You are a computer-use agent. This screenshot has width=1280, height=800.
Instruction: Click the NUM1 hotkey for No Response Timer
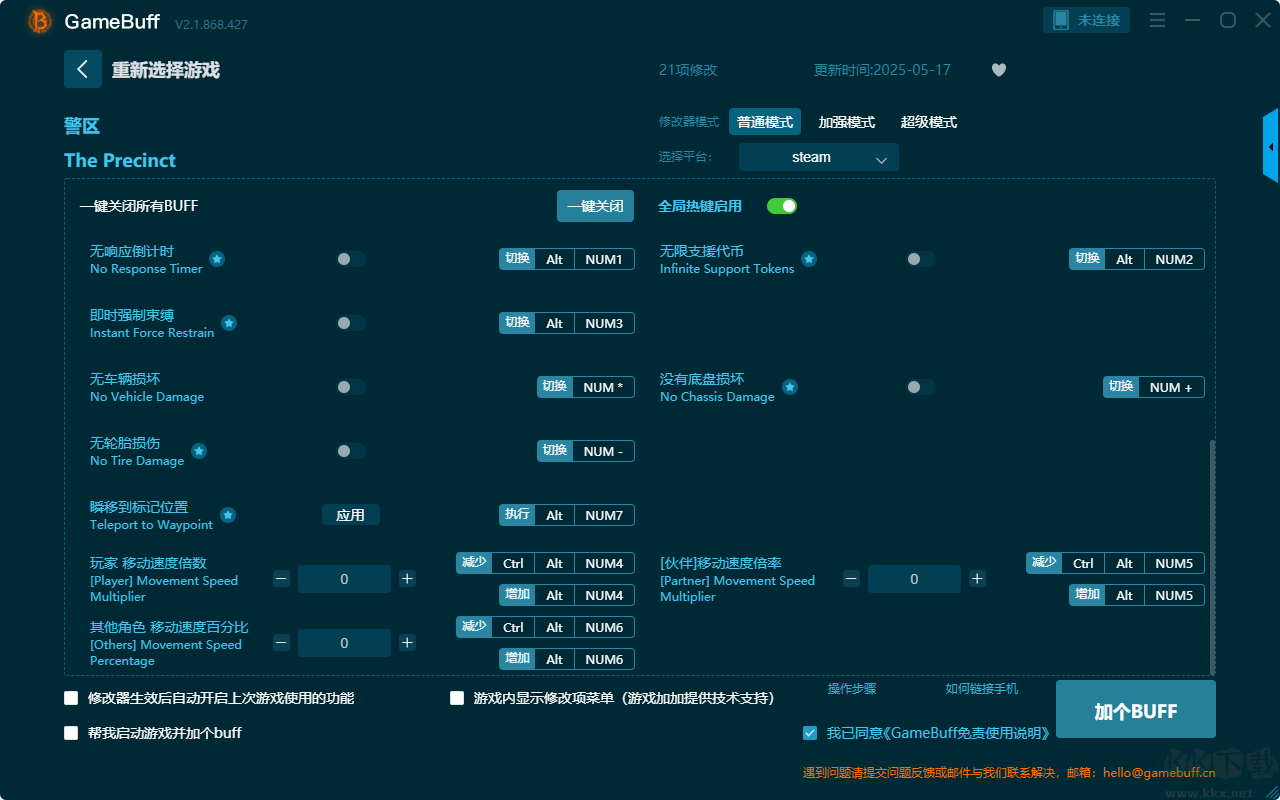[x=604, y=259]
